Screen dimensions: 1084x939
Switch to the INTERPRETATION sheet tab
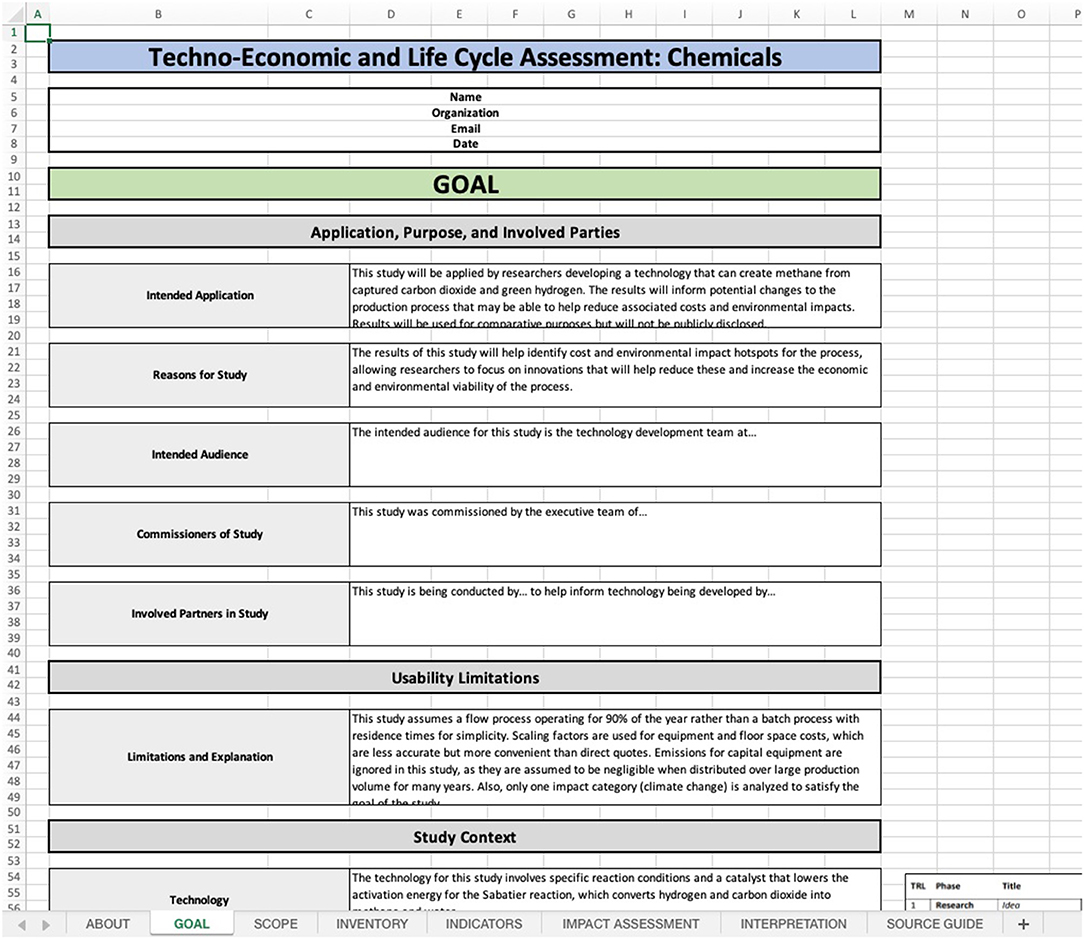[x=794, y=924]
